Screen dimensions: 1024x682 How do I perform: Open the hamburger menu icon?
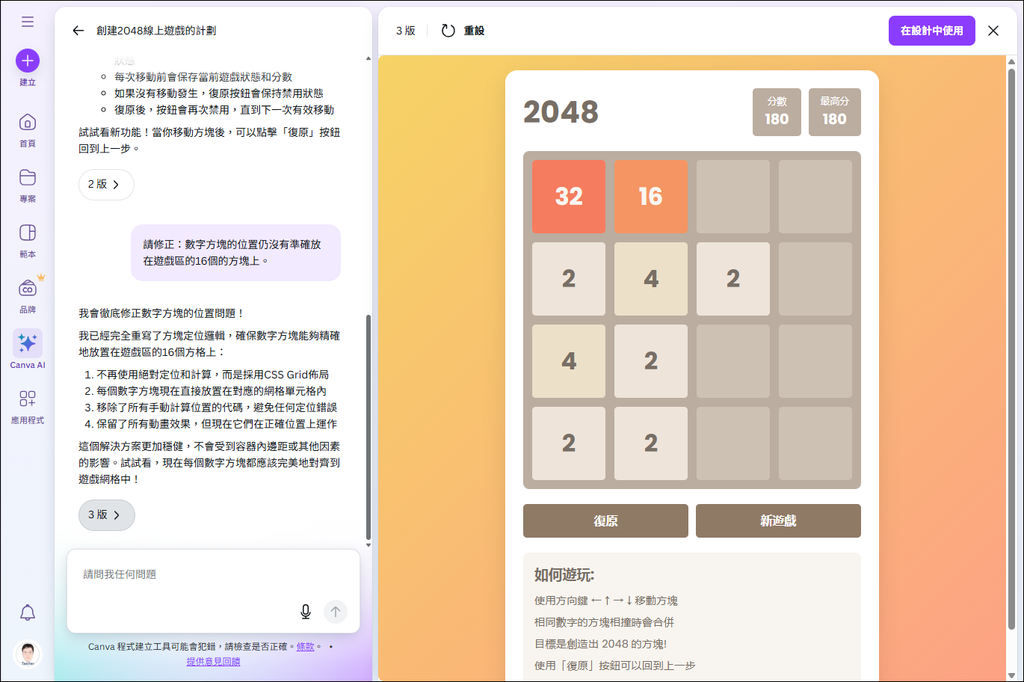pyautogui.click(x=27, y=22)
